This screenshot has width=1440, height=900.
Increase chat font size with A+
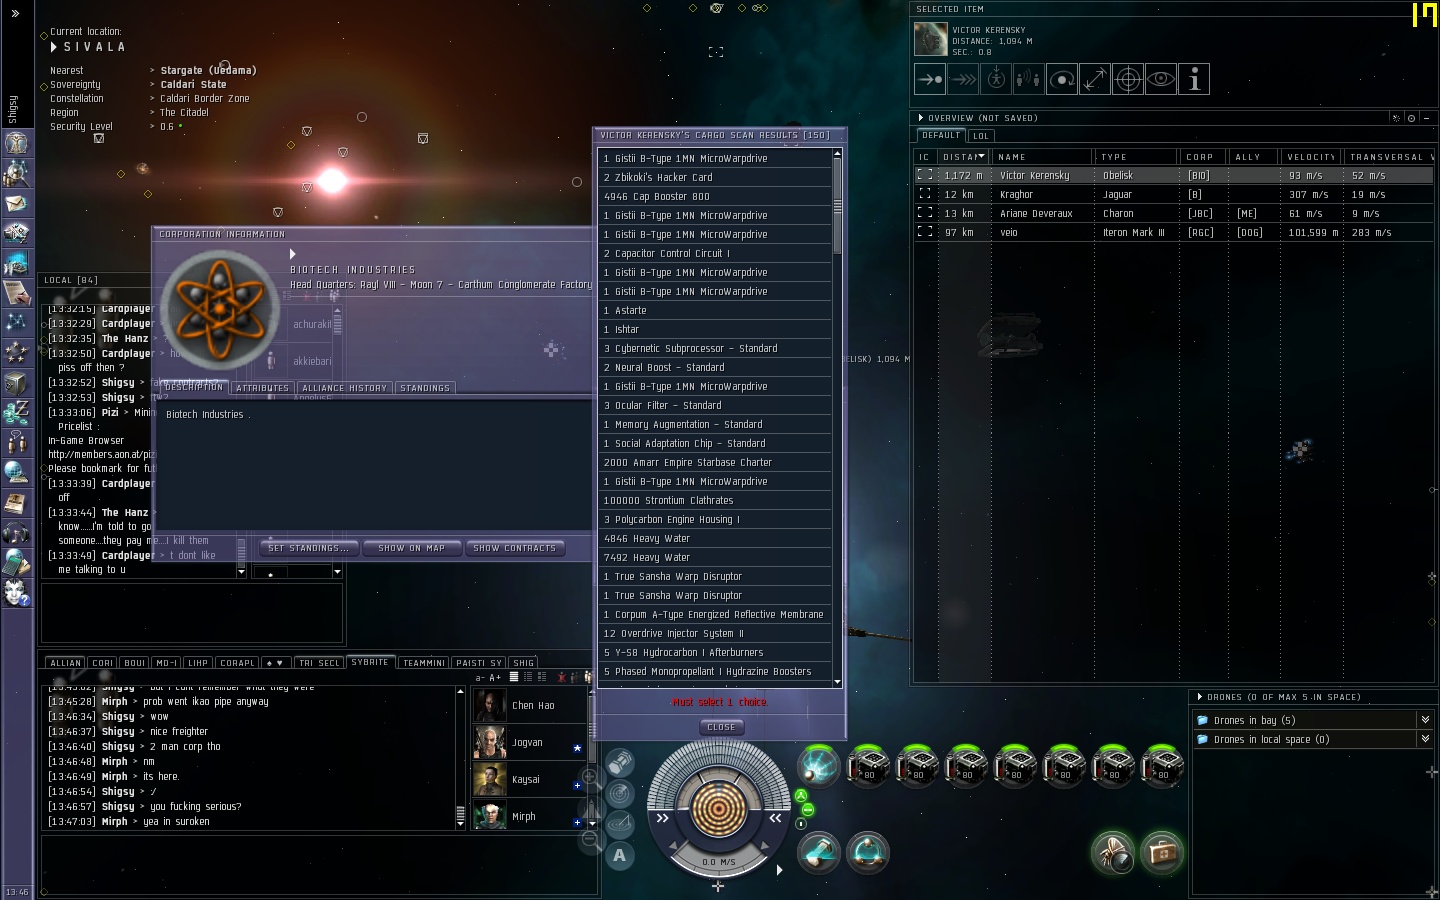(495, 678)
